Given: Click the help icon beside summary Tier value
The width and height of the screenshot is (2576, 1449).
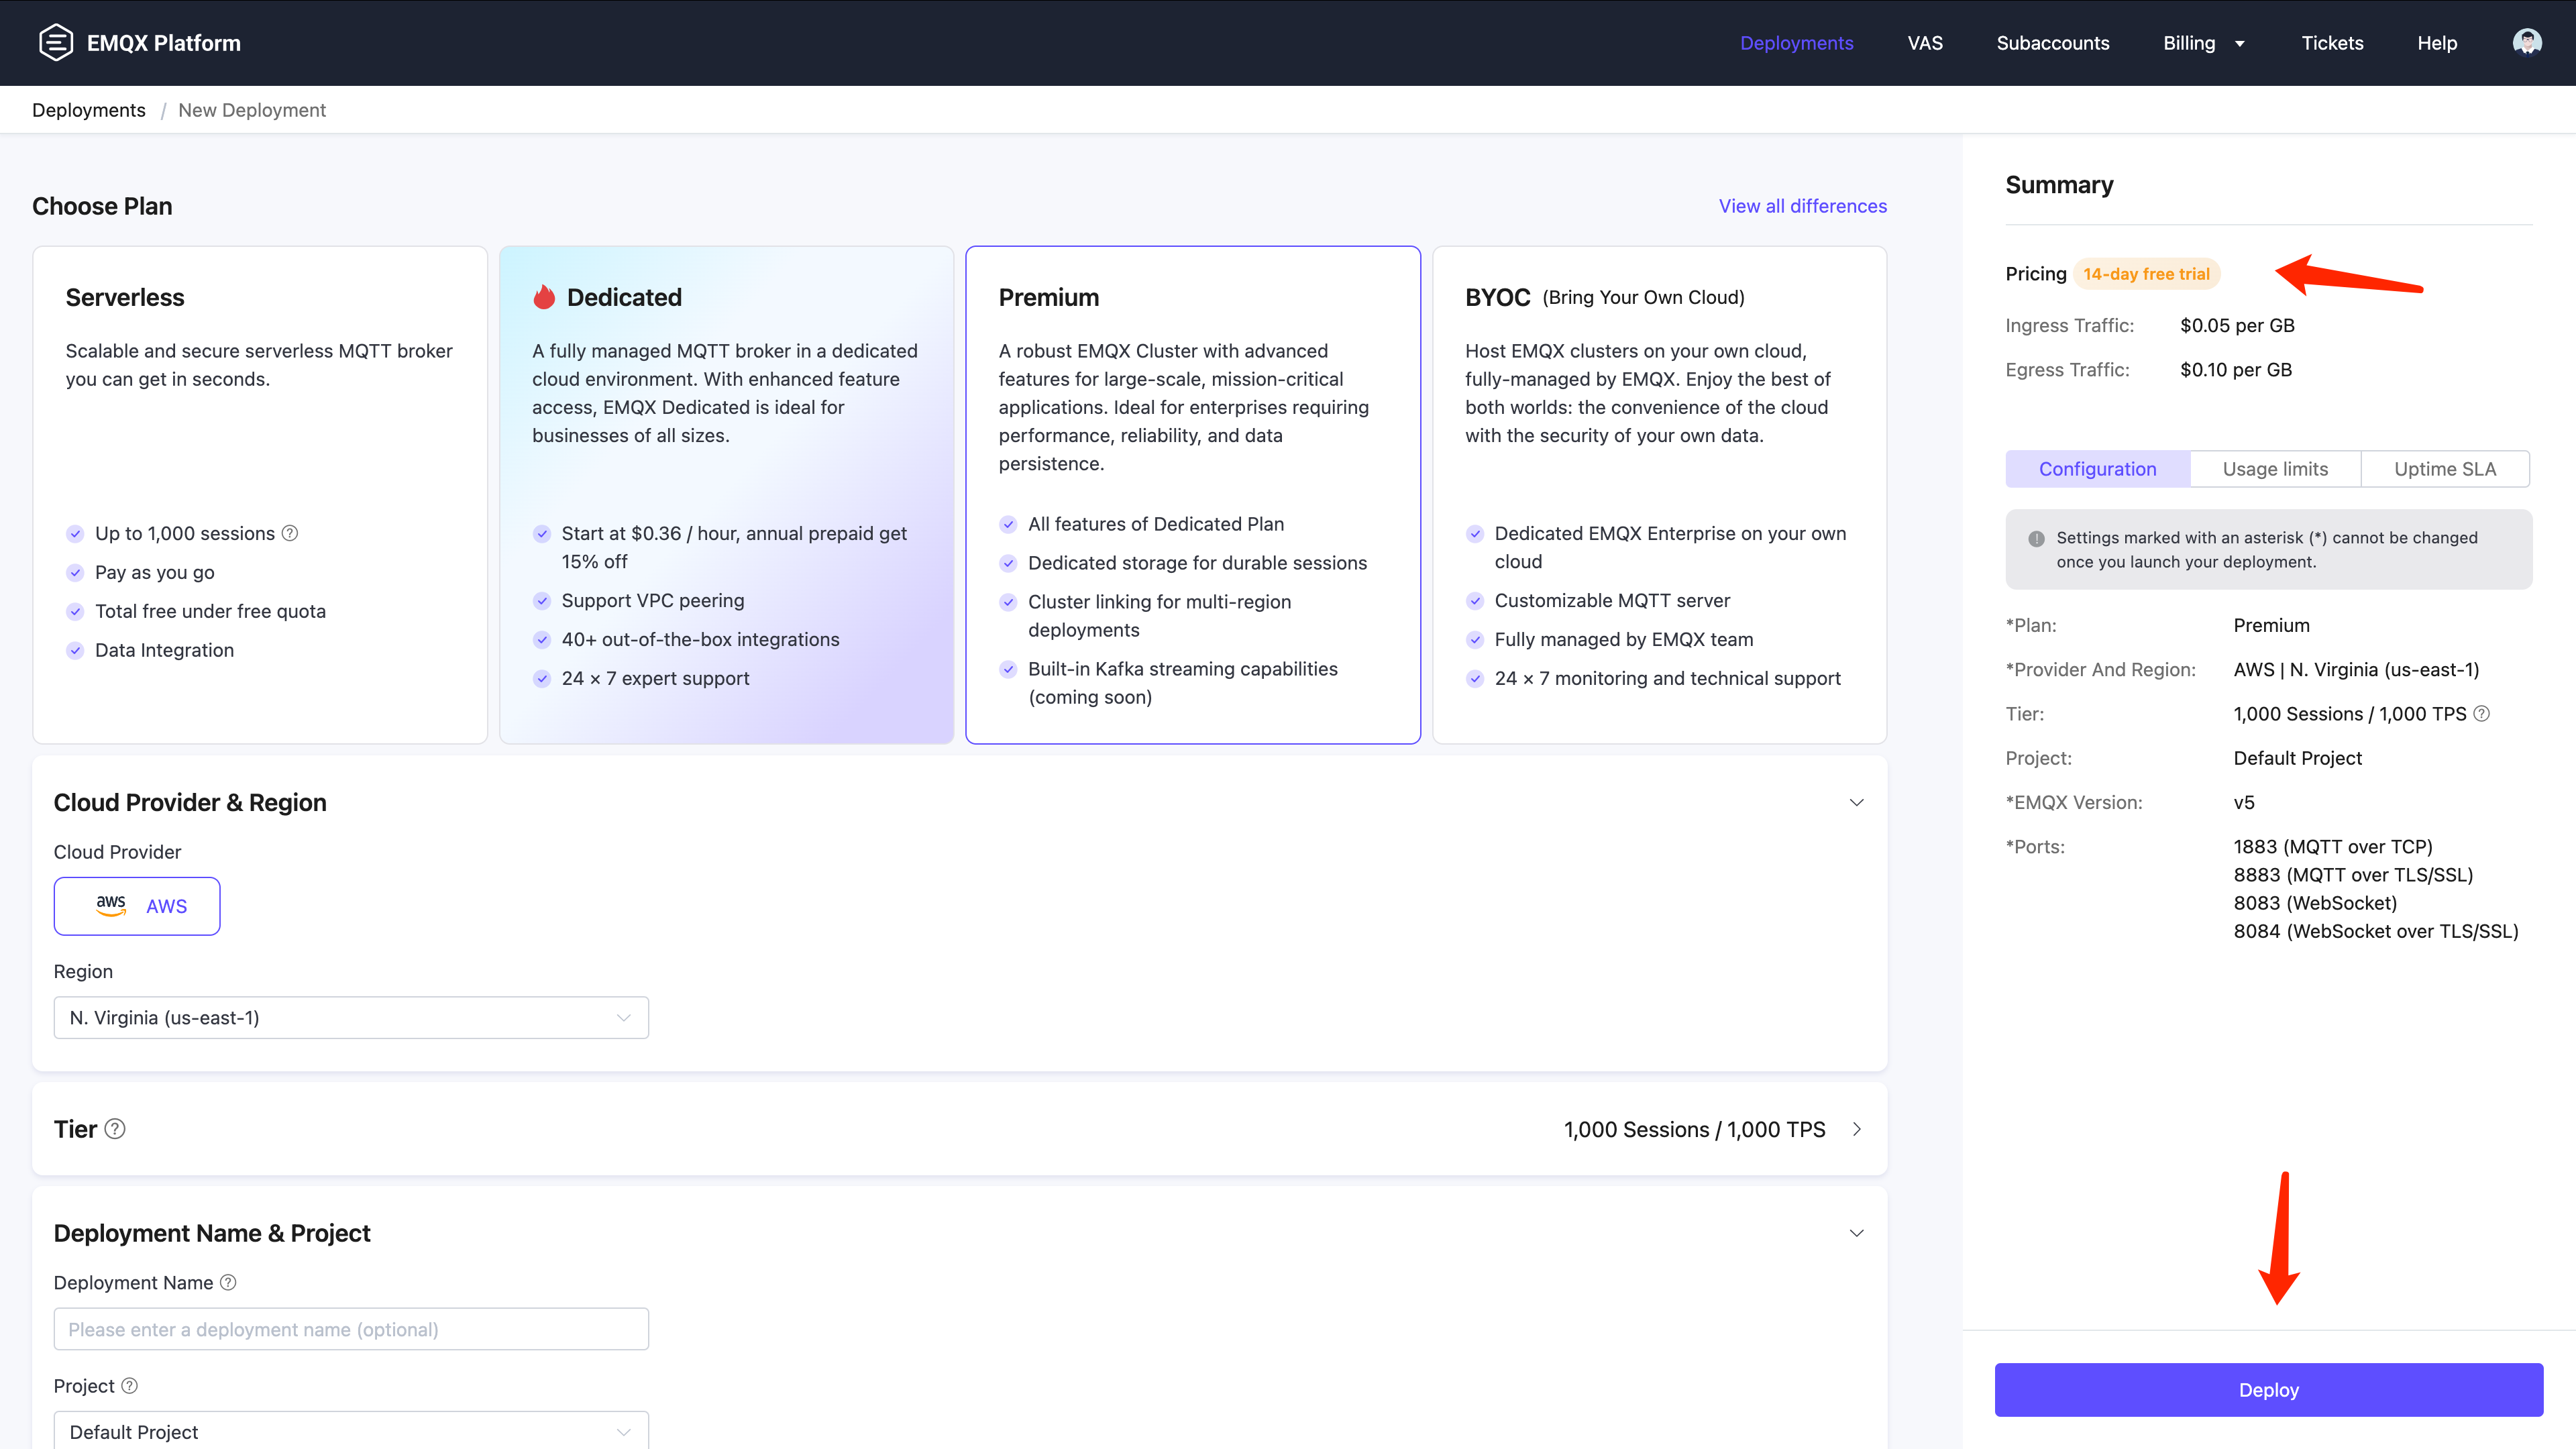Looking at the screenshot, I should point(2482,714).
